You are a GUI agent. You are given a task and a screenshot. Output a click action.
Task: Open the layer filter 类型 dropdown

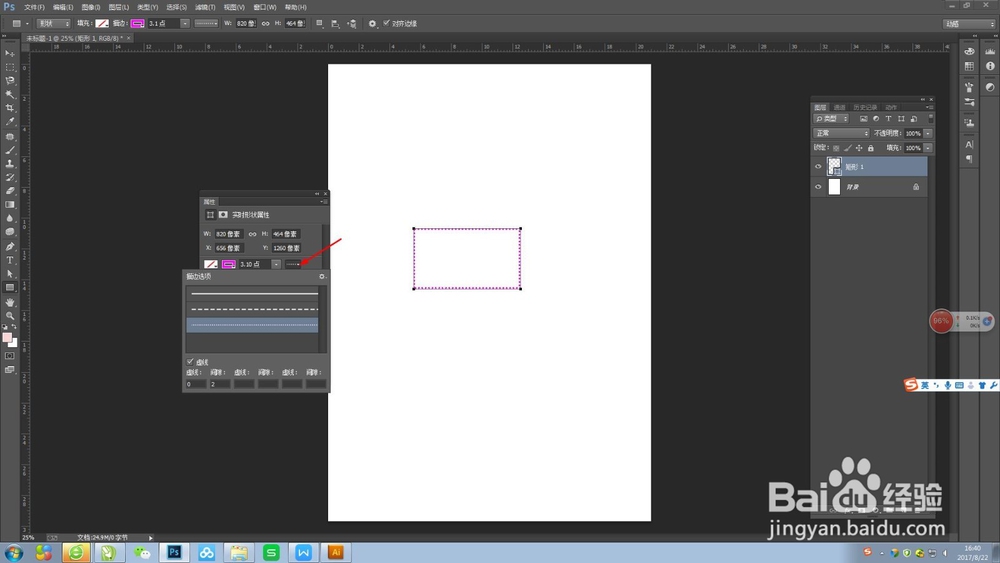pos(831,119)
